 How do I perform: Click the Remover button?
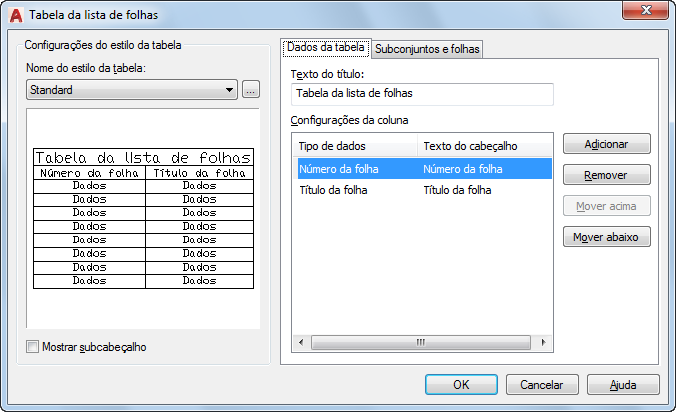607,175
